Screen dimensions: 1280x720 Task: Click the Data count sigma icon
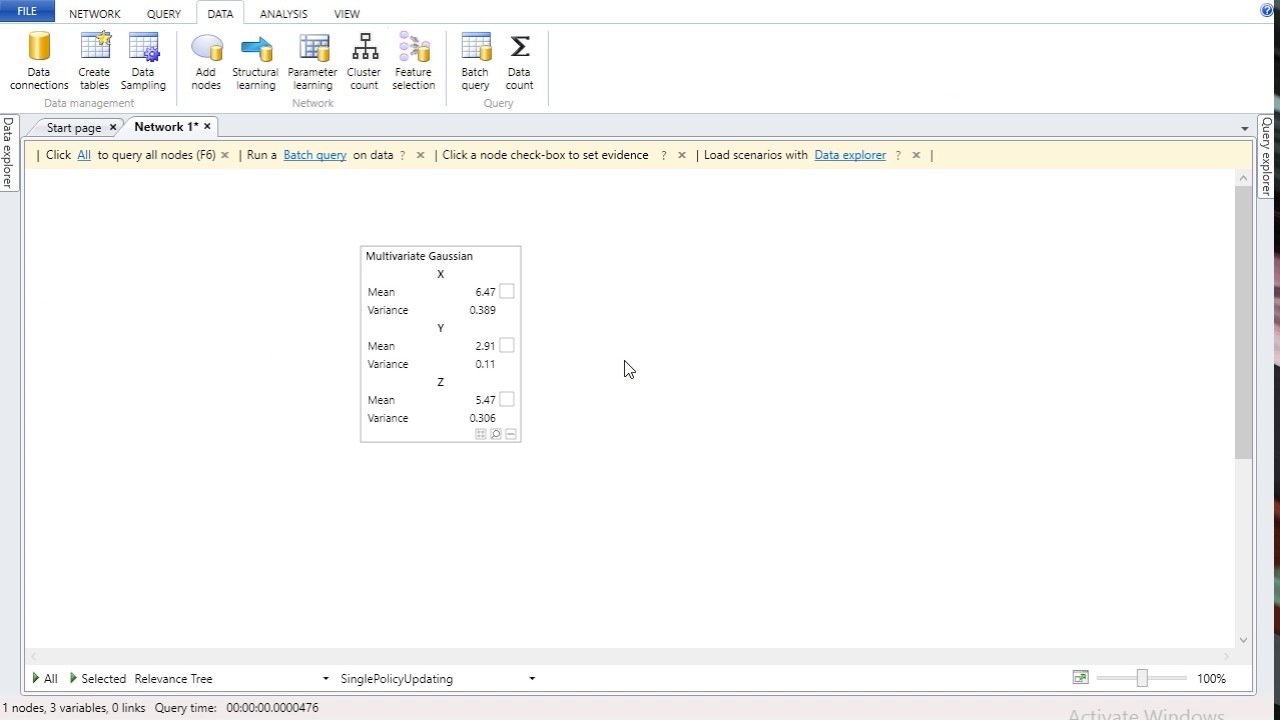click(519, 47)
